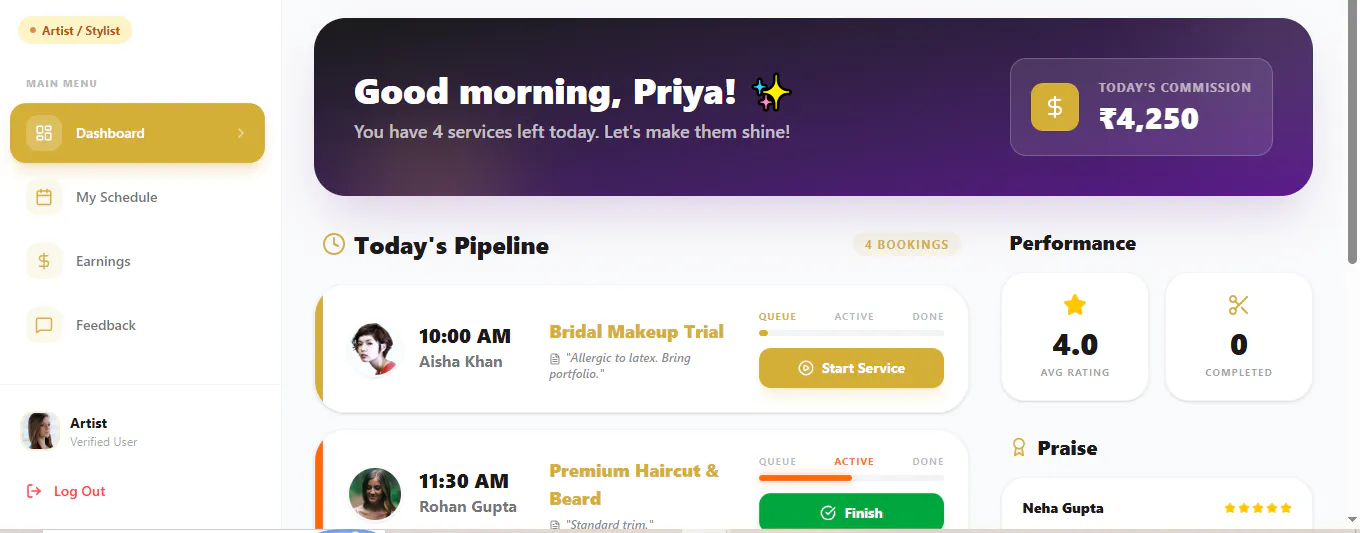Click the Artist avatar in sidebar footer
Image resolution: width=1360 pixels, height=533 pixels.
[x=40, y=432]
